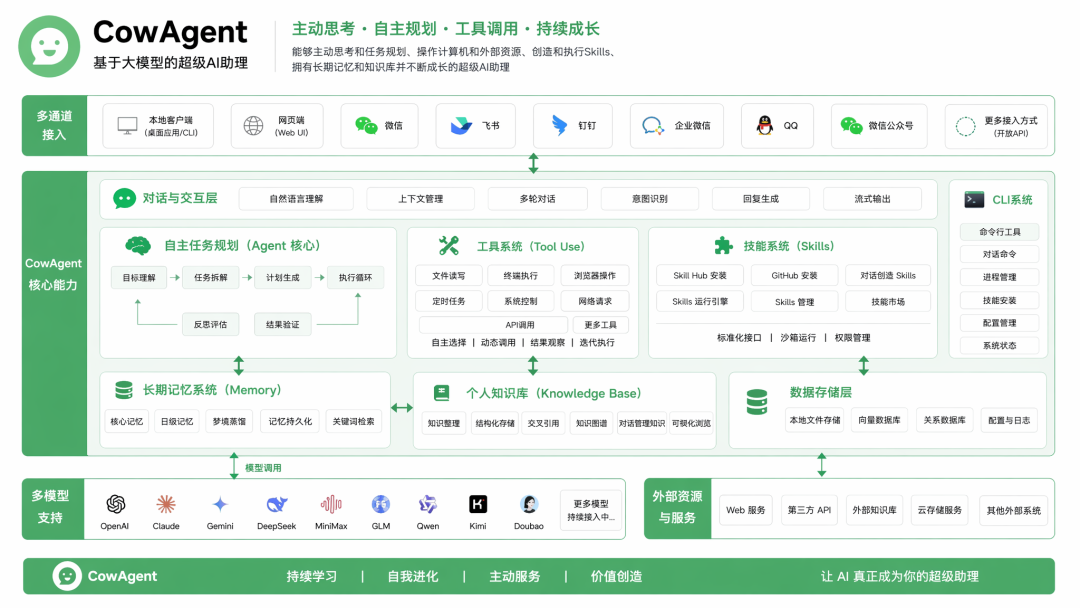Select the 意图识别 box
Screen dimensions: 1080x608
pyautogui.click(x=650, y=199)
